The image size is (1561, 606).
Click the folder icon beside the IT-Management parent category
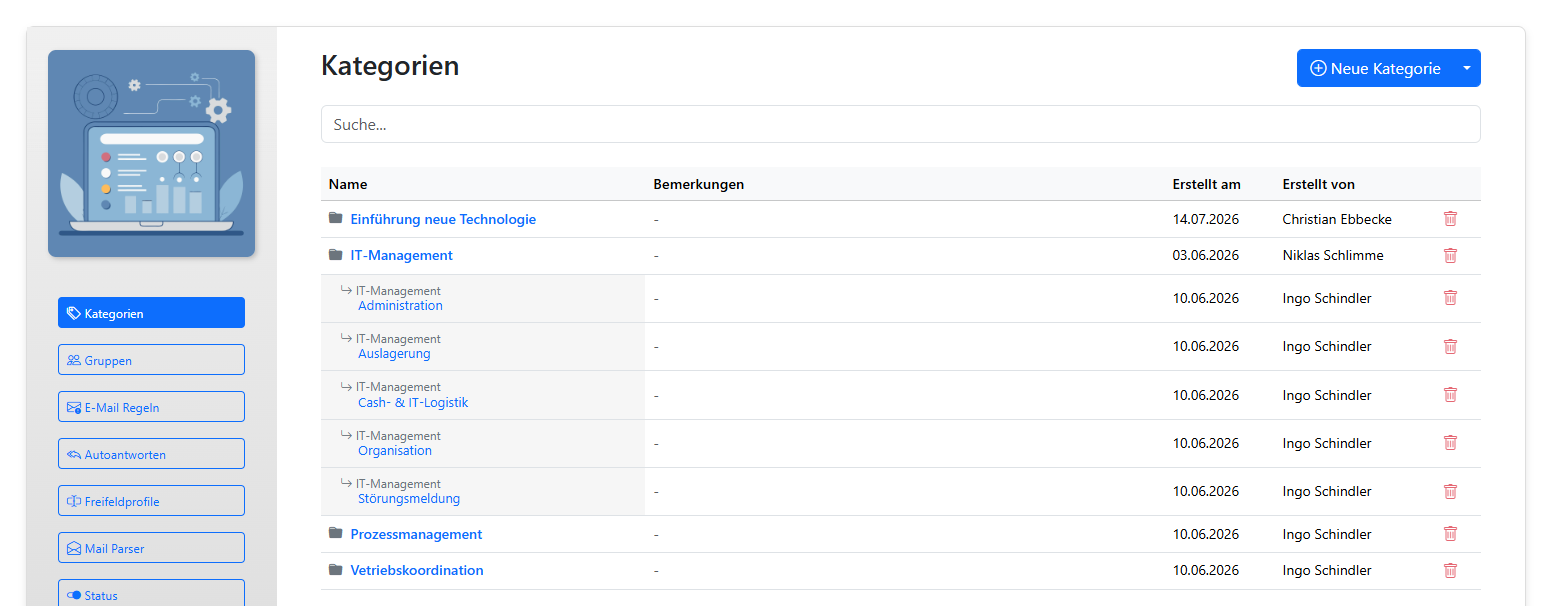click(336, 255)
